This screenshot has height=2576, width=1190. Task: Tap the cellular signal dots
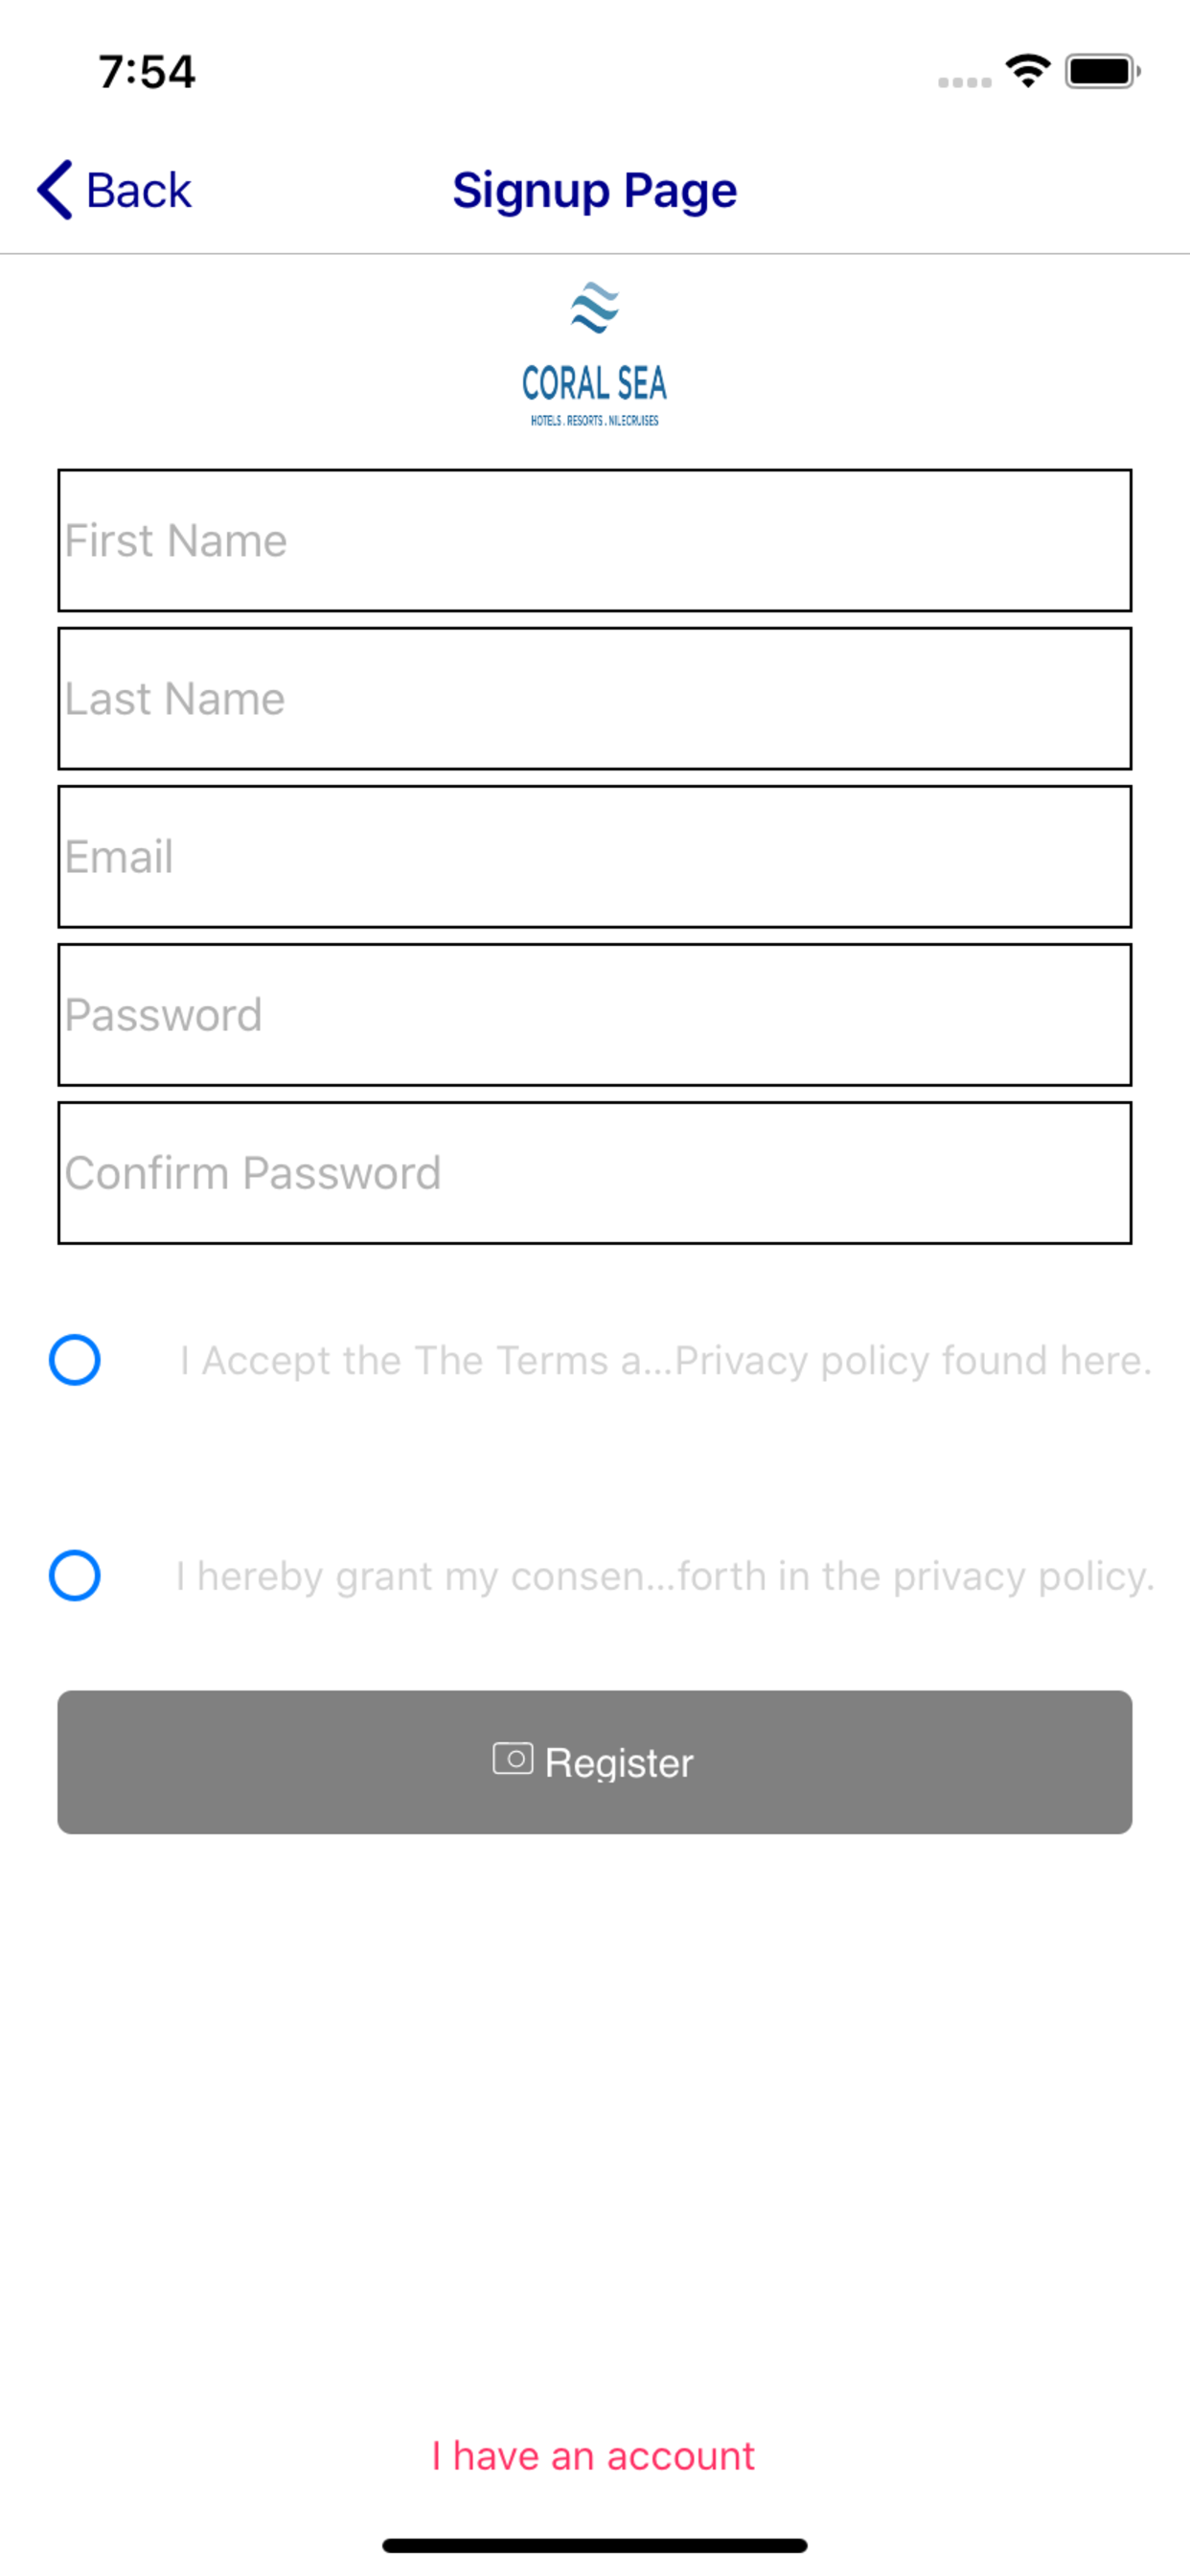pyautogui.click(x=964, y=82)
